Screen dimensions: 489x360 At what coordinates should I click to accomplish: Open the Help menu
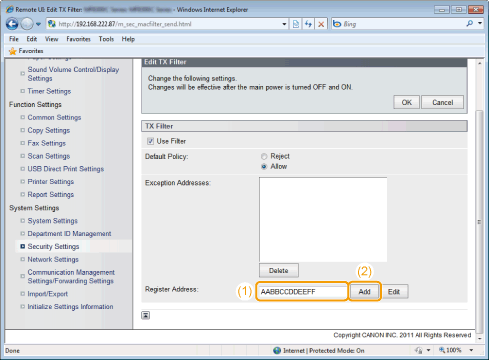click(128, 39)
